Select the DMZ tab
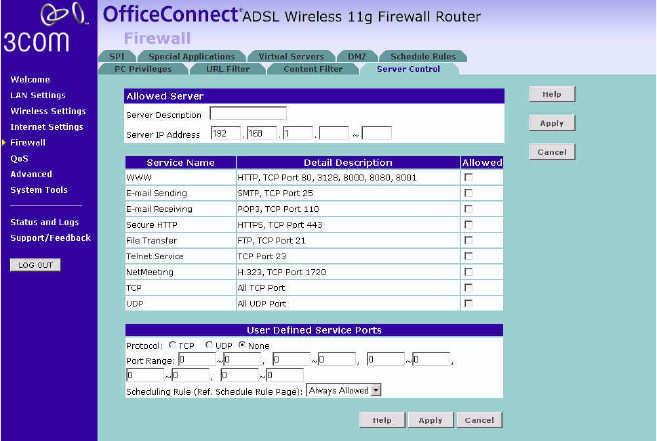Viewport: 657px width, 441px height. coord(357,56)
